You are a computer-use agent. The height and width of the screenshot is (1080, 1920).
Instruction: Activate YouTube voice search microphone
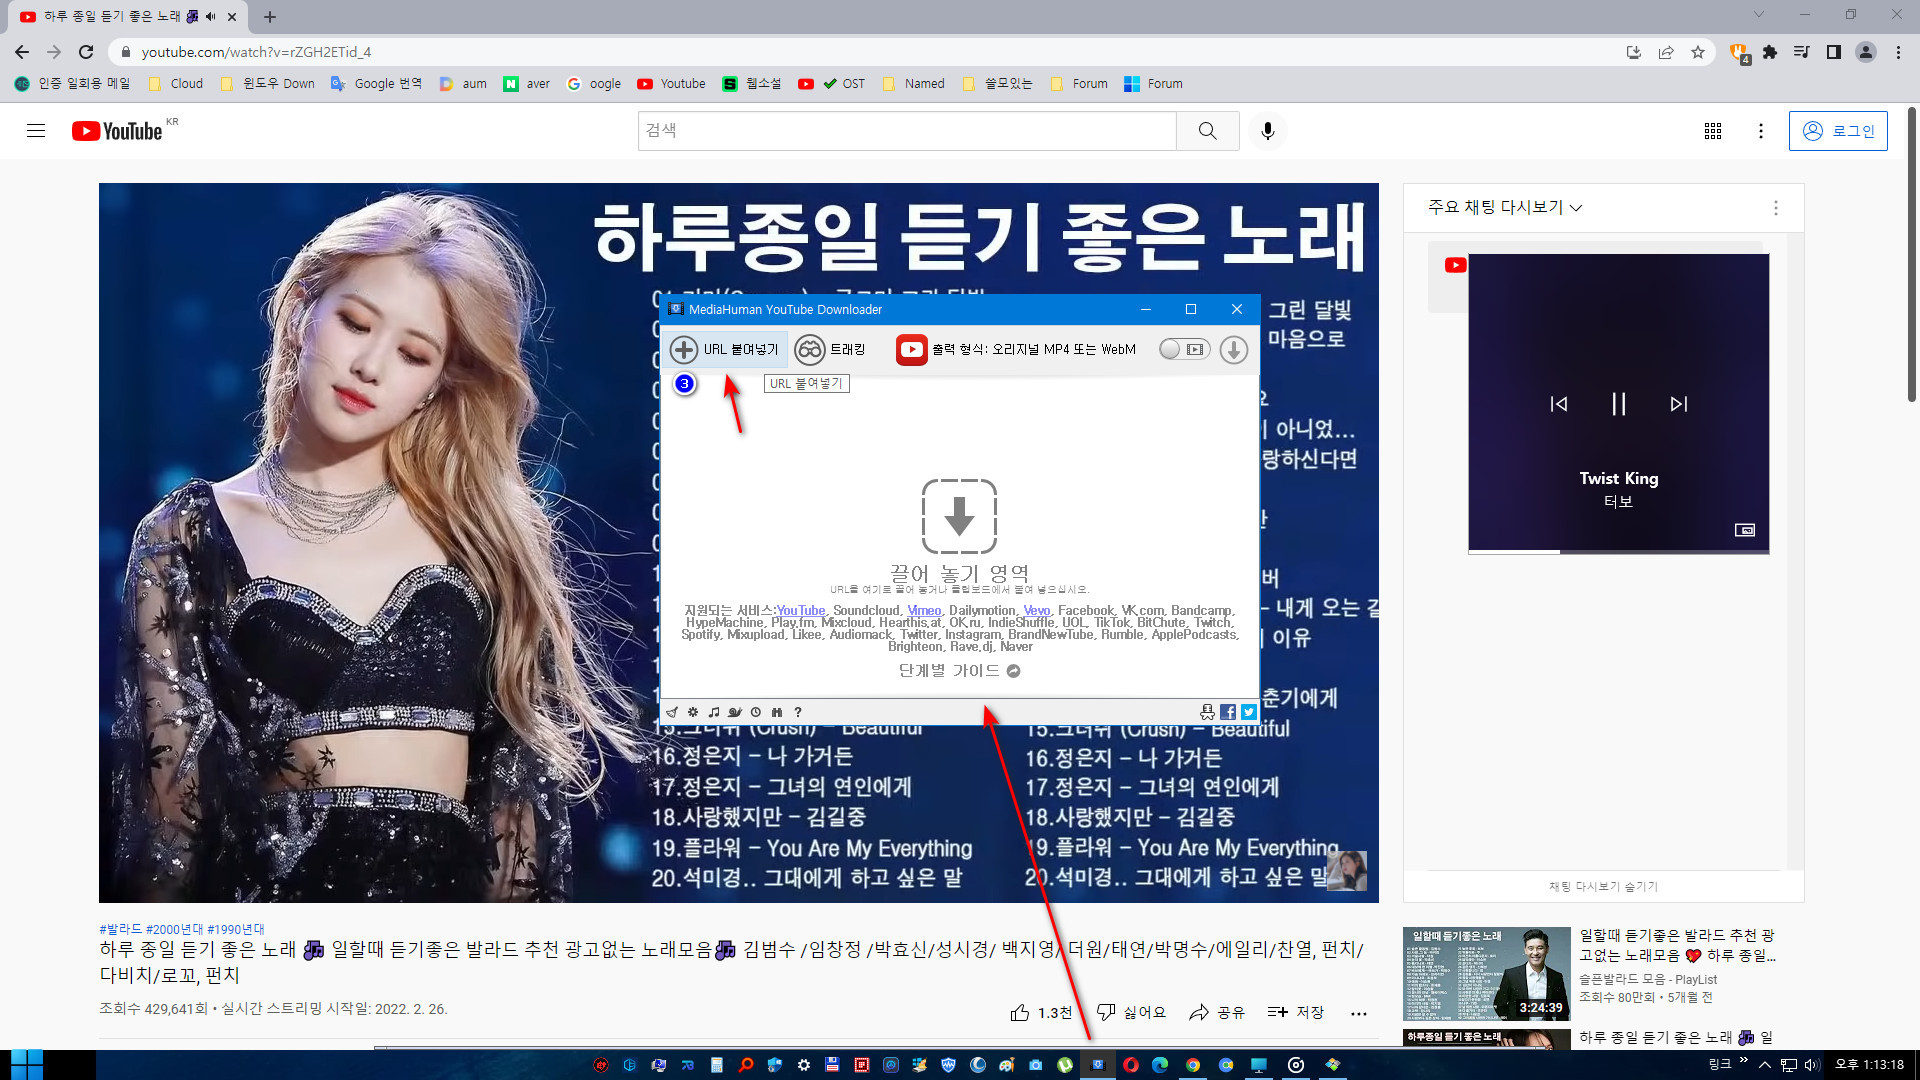click(x=1268, y=131)
